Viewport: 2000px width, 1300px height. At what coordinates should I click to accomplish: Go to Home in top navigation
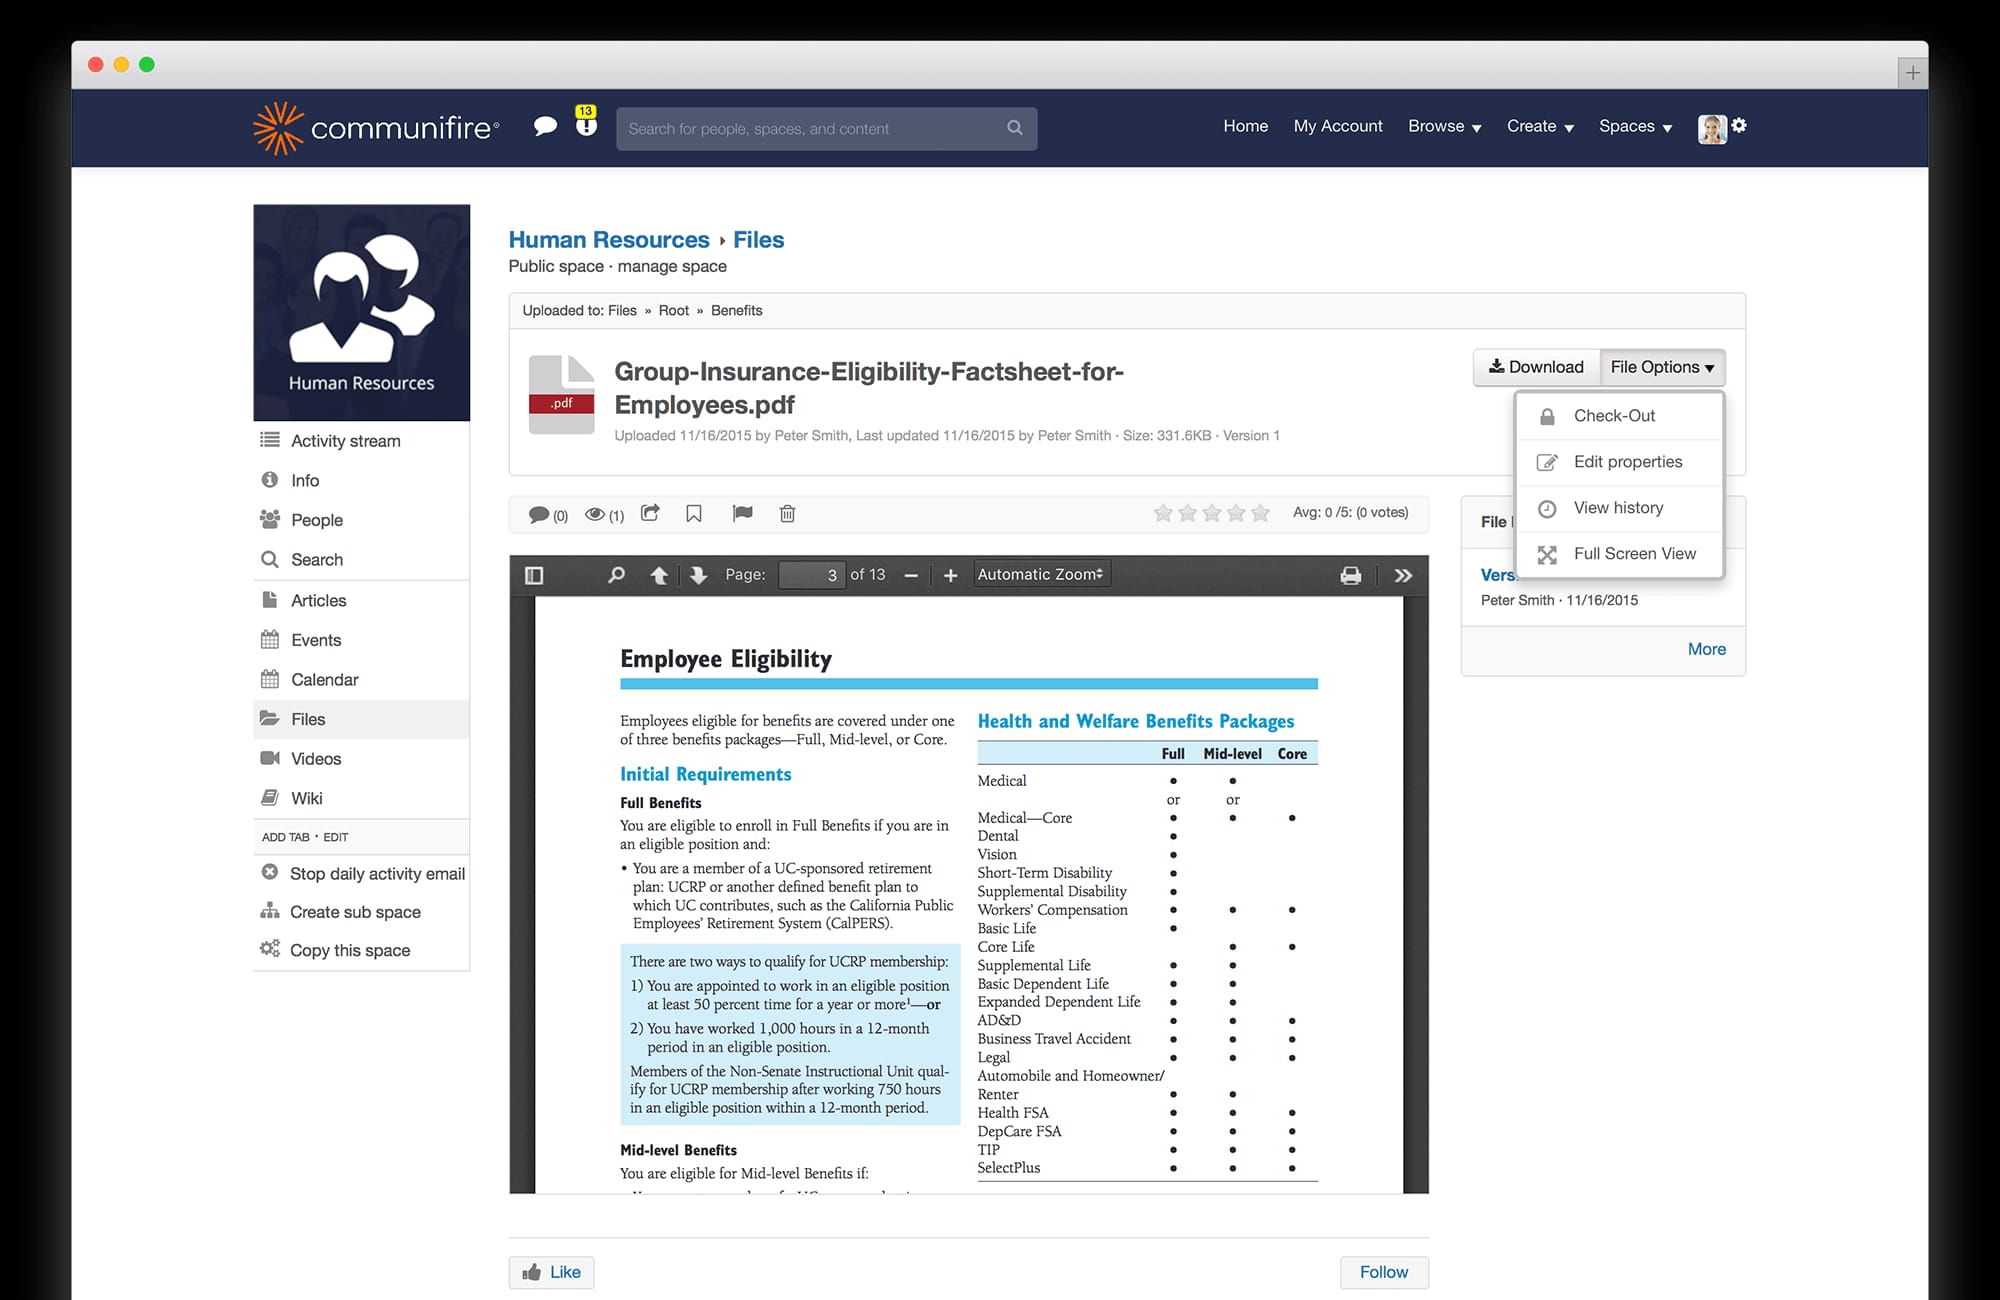click(x=1245, y=126)
